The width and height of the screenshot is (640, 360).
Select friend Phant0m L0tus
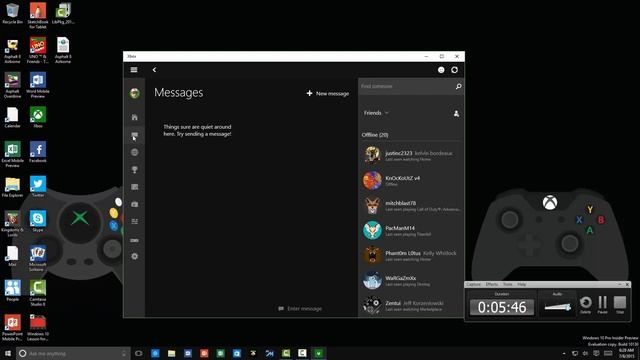tap(411, 256)
